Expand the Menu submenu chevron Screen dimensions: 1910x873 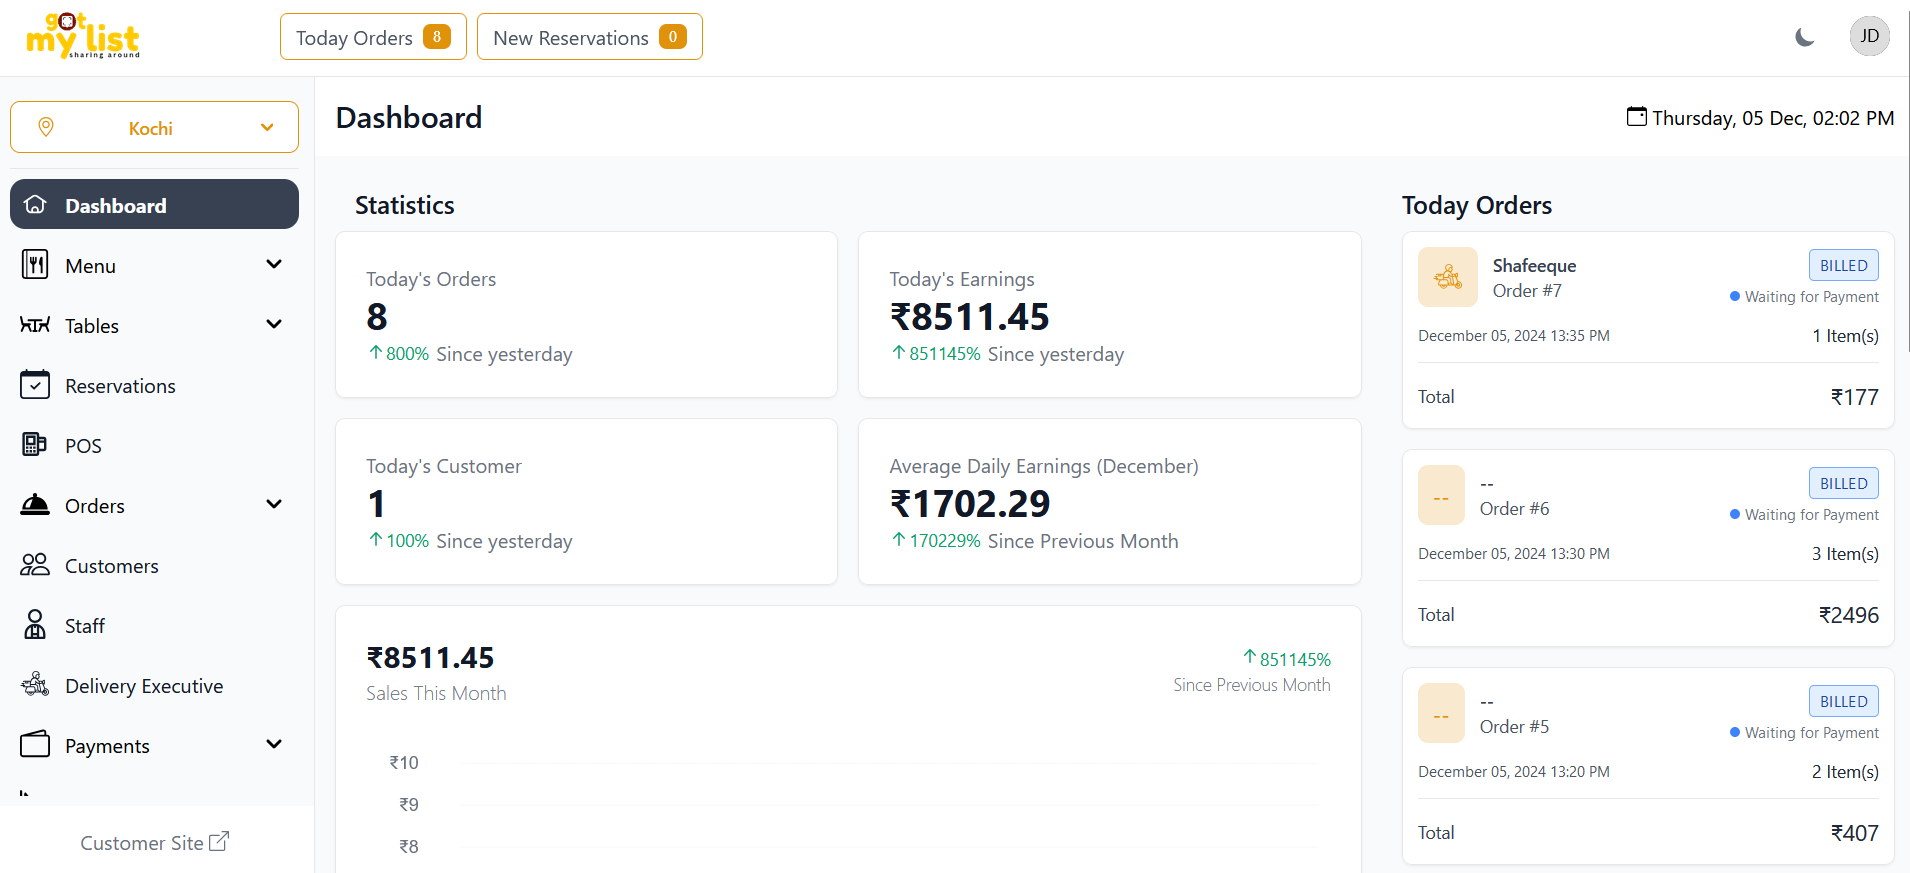click(274, 265)
